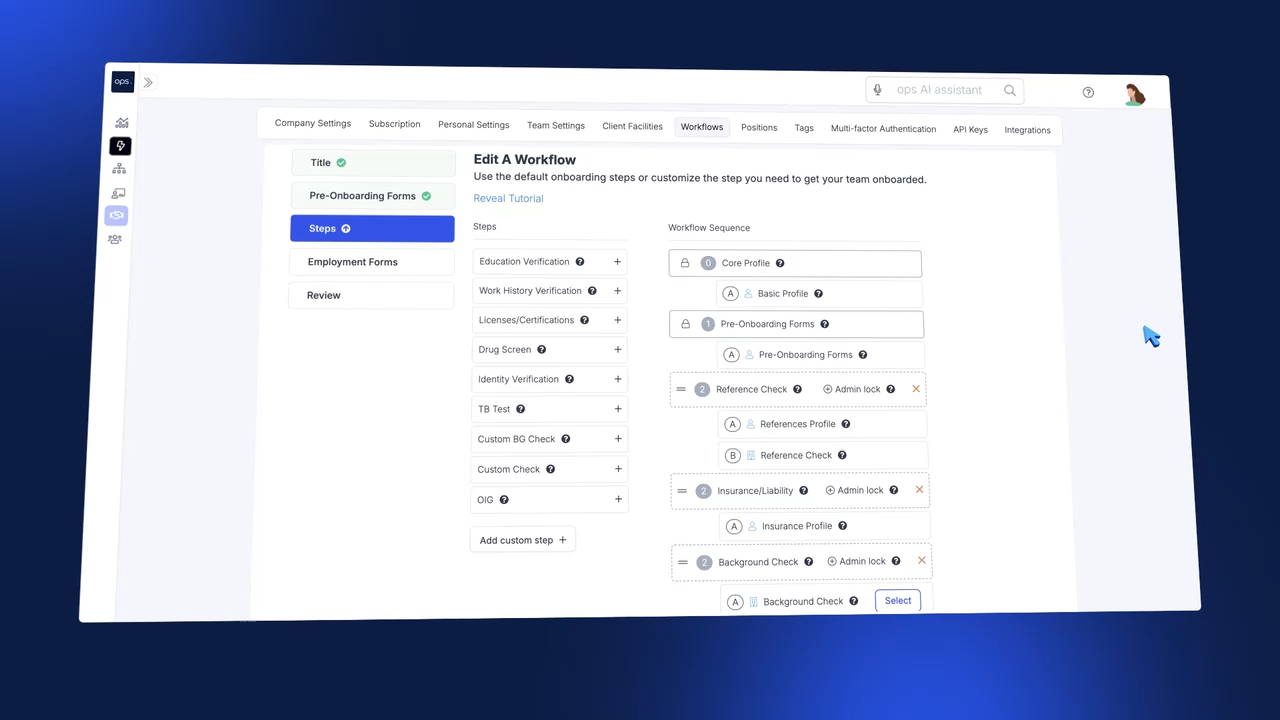Open the help question mark icon
This screenshot has width=1280, height=720.
click(1088, 93)
